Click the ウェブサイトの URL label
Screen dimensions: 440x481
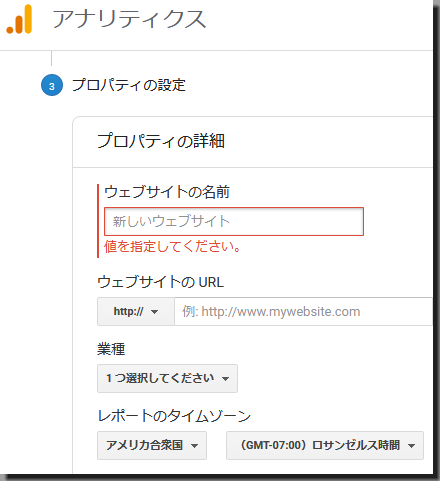coord(161,282)
